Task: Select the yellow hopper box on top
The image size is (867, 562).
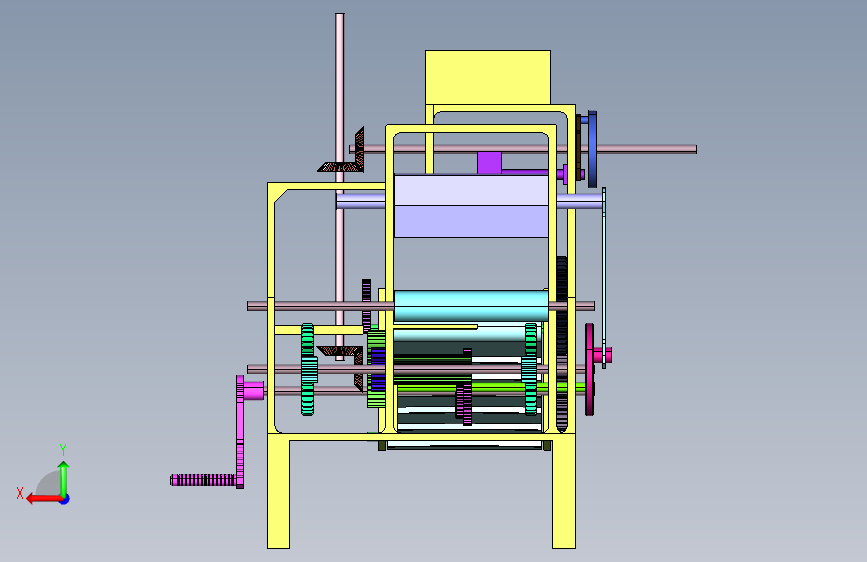Action: pyautogui.click(x=488, y=77)
